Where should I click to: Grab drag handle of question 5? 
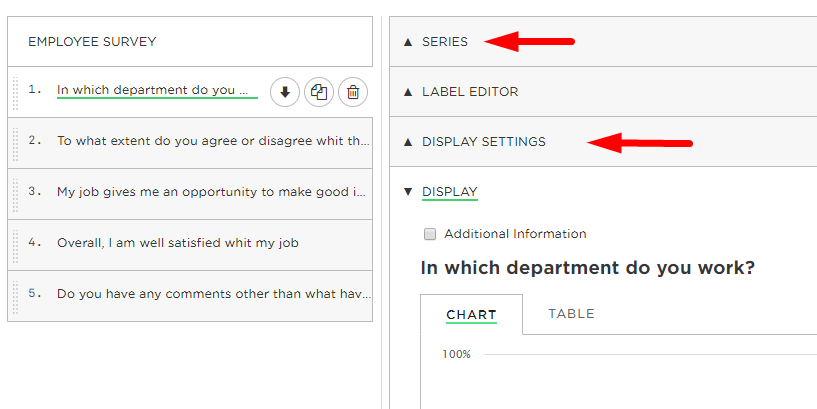16,296
